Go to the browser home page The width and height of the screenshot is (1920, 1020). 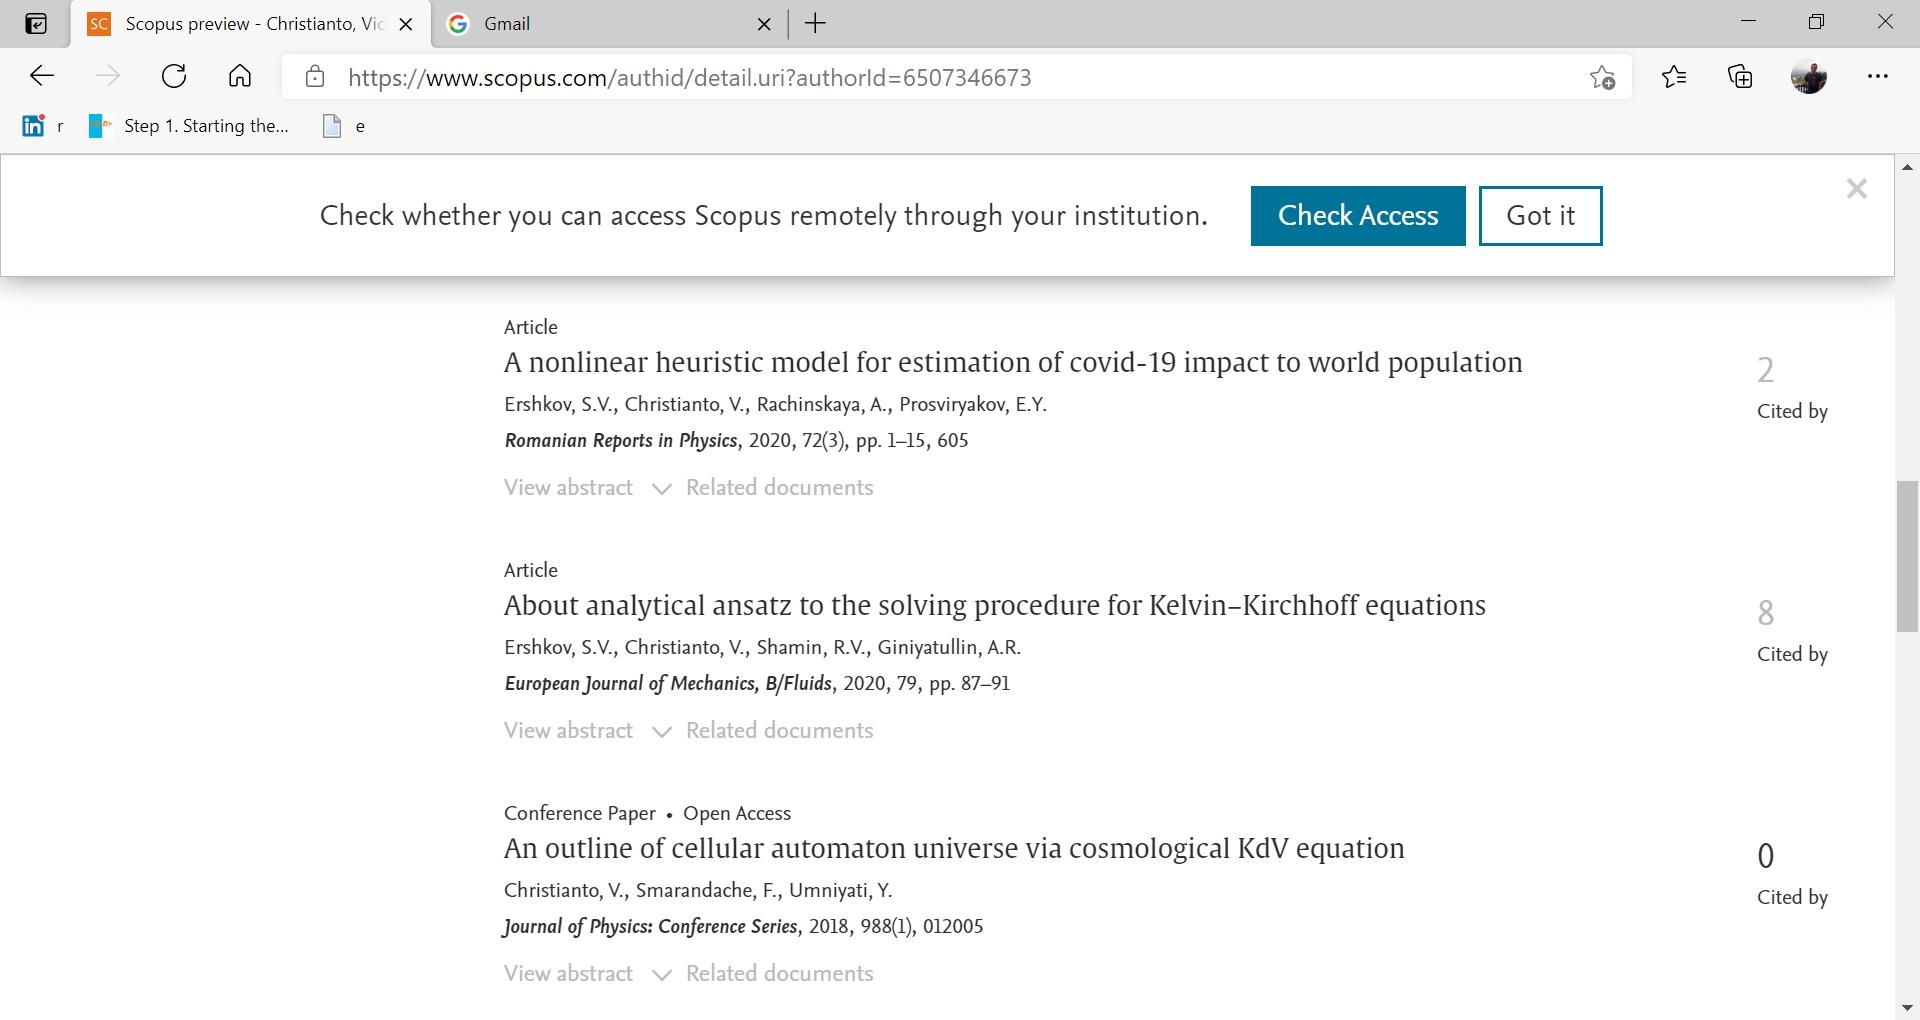[x=240, y=76]
